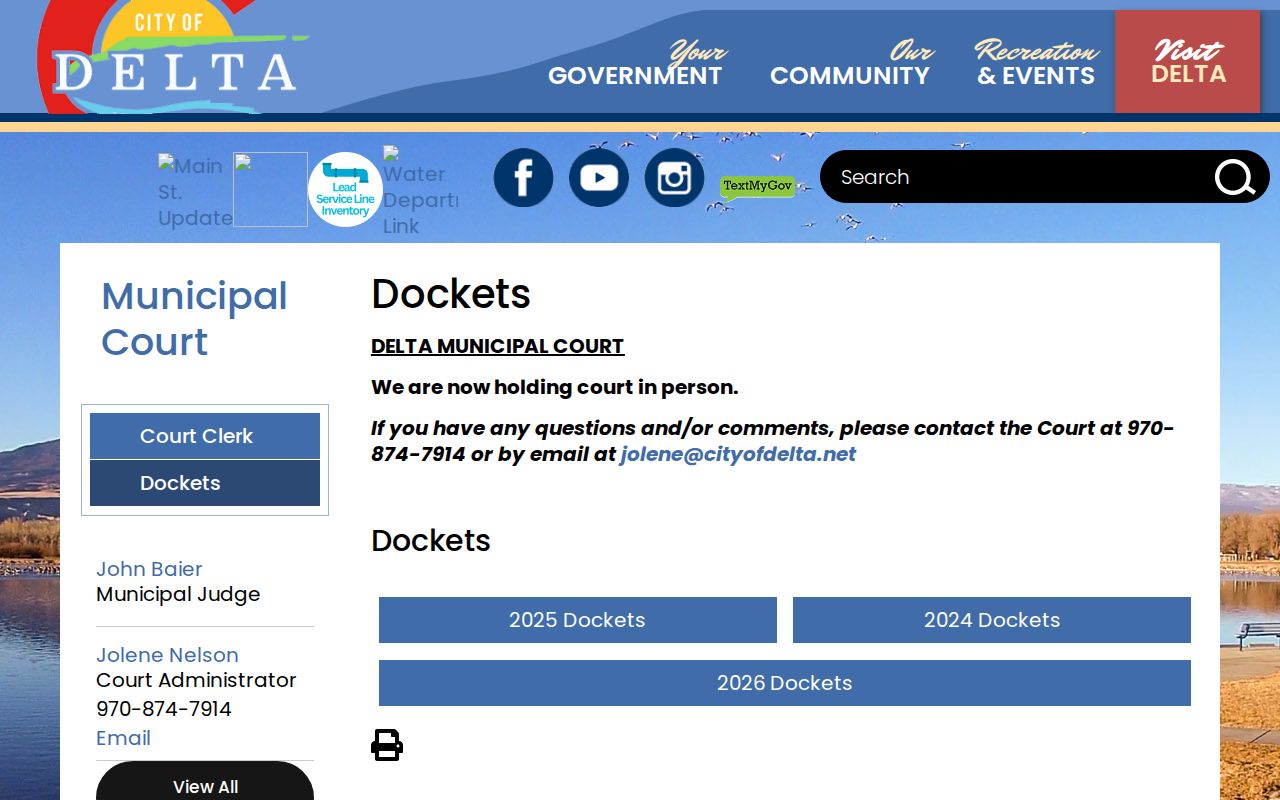Open the Your Government menu
The width and height of the screenshot is (1280, 800).
tap(635, 64)
